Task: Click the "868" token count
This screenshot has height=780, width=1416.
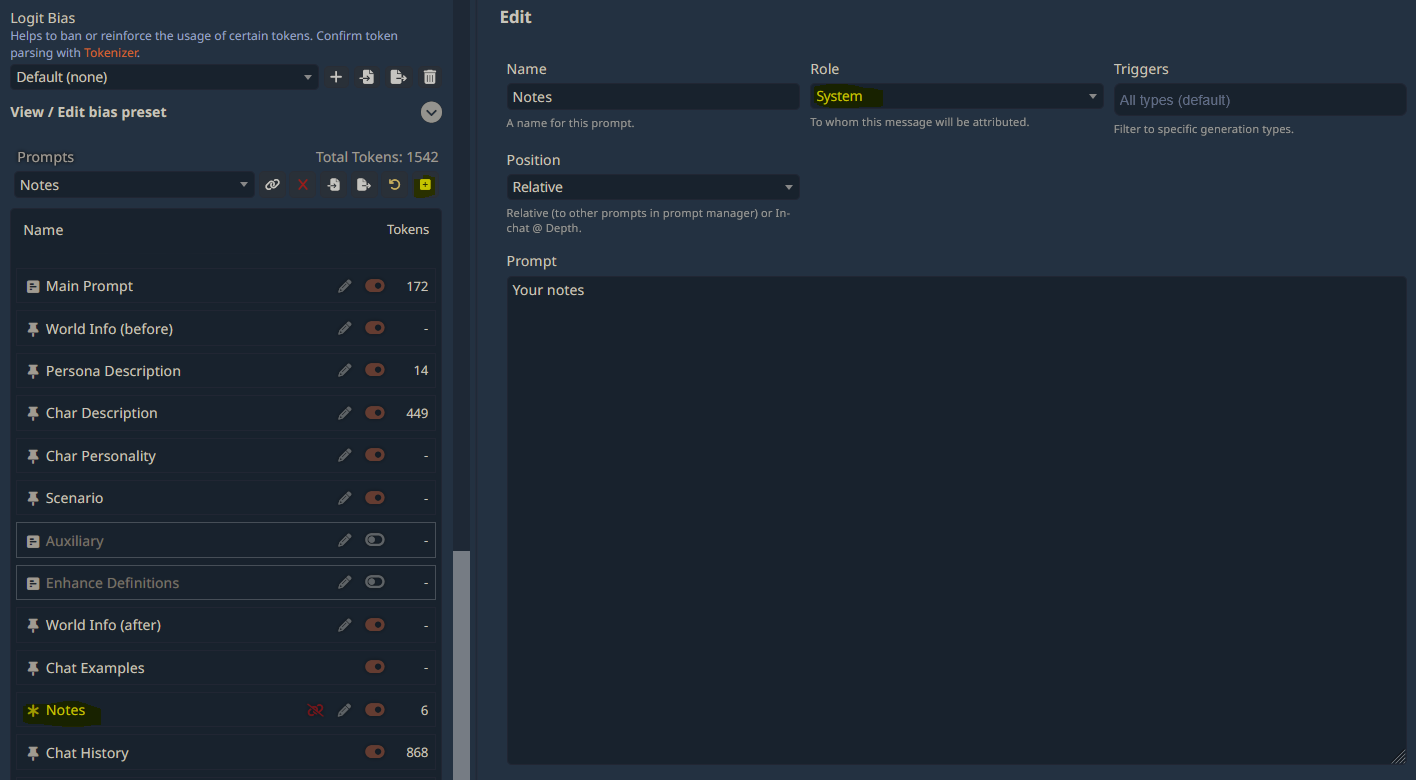Action: (x=417, y=753)
